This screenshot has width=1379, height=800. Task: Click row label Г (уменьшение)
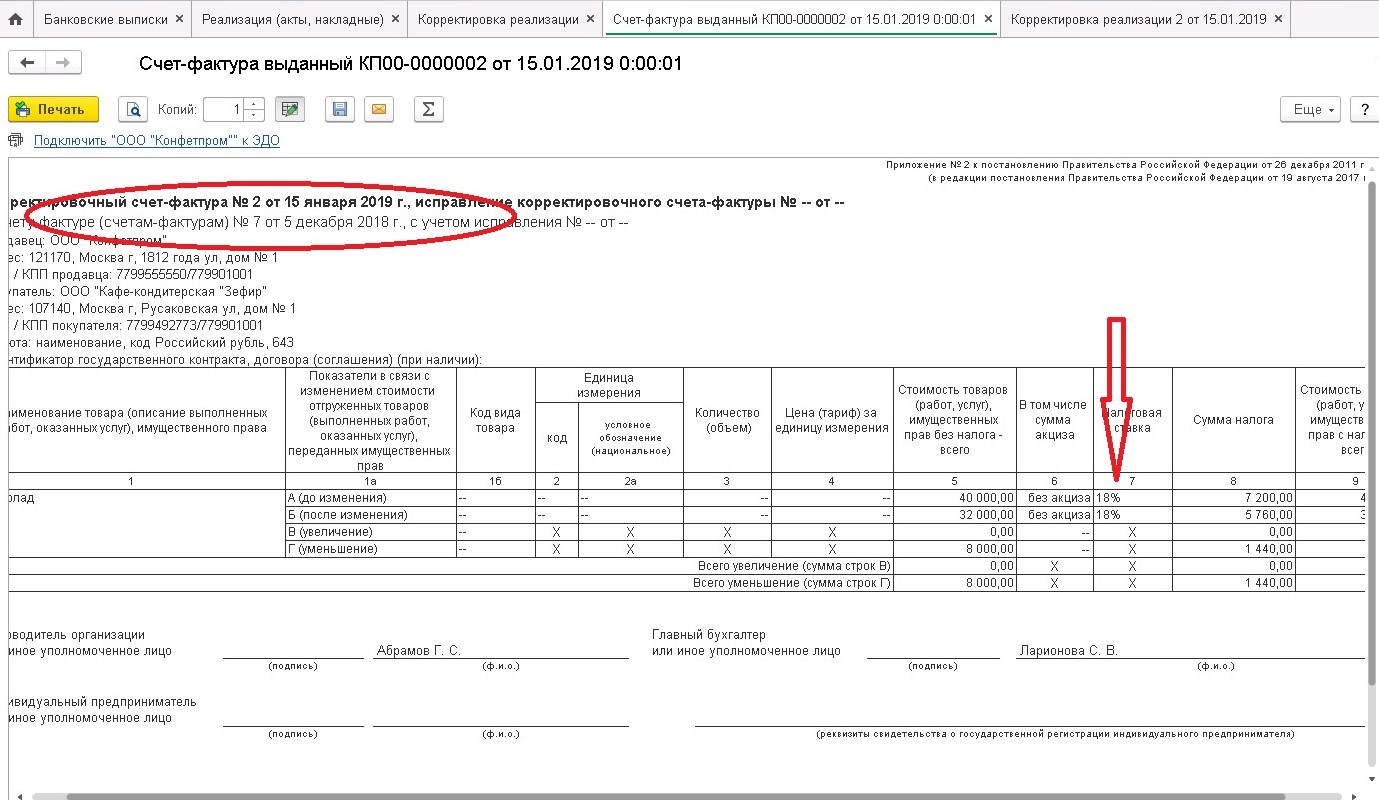[x=370, y=549]
